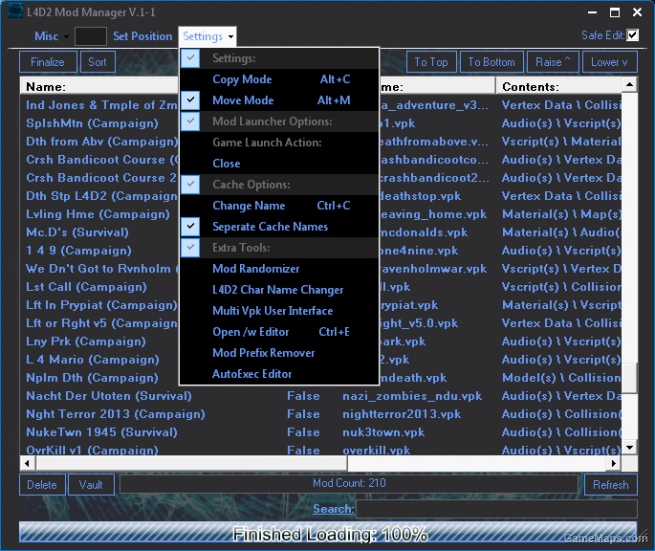655x551 pixels.
Task: Click the position number input box
Action: pos(90,36)
